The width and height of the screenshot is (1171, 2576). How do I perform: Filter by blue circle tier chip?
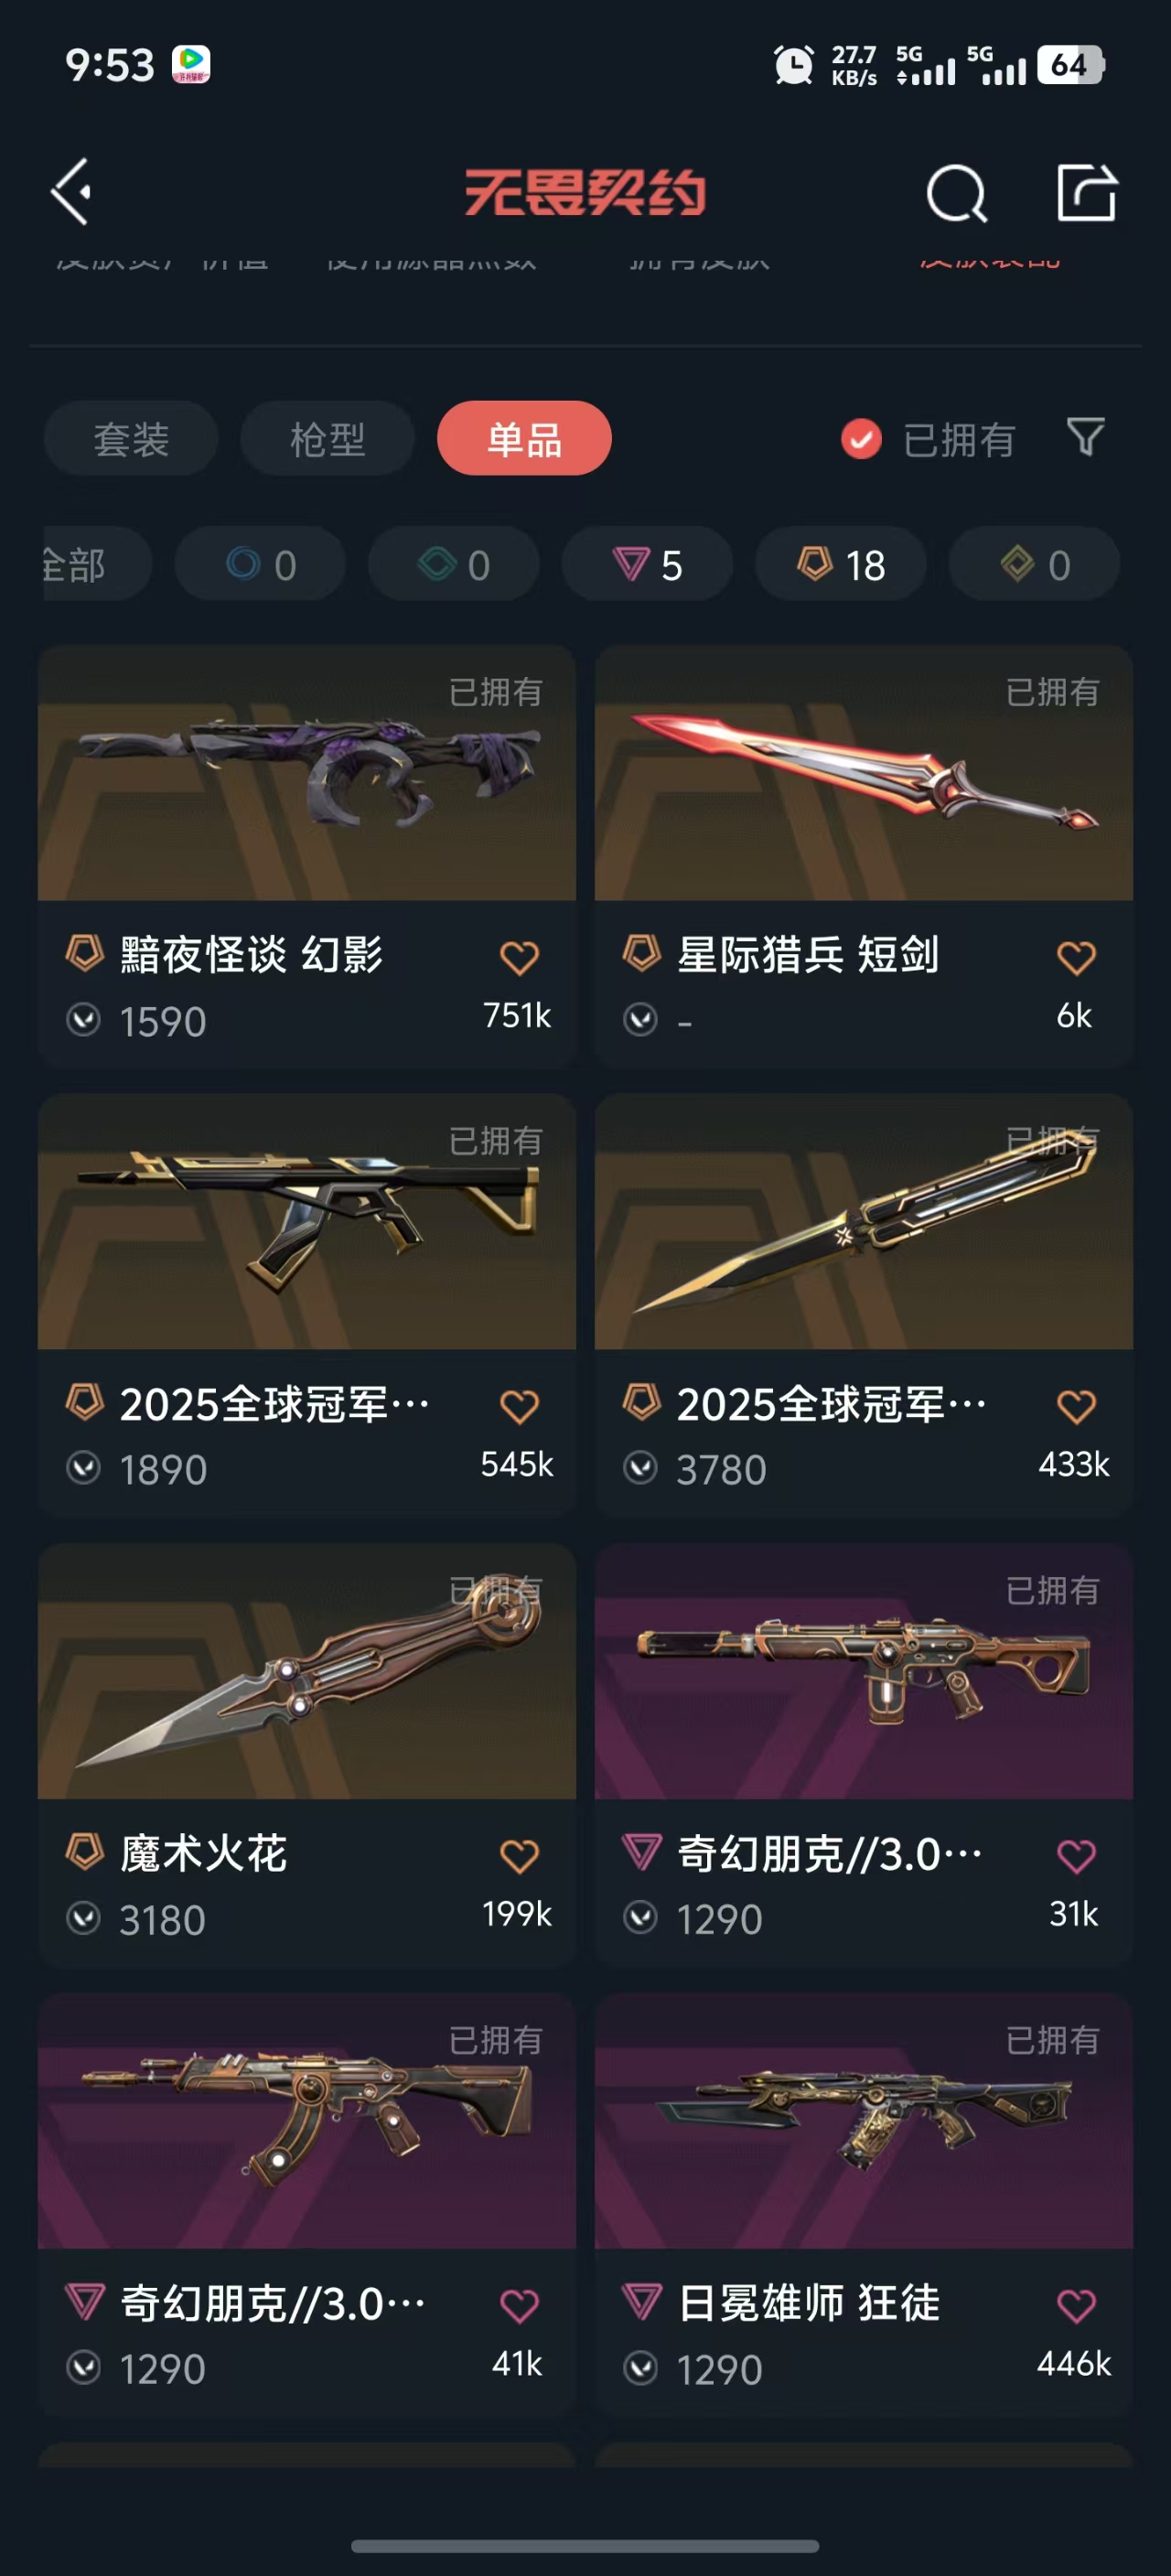point(260,564)
